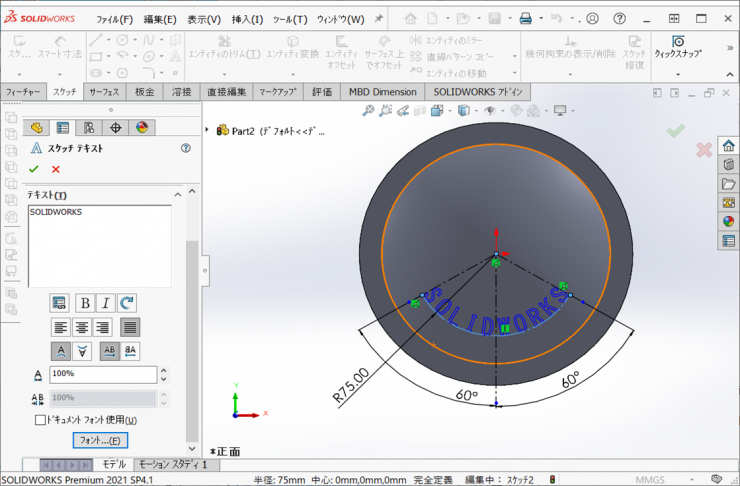Toggle horizontal text direction AB
740x486 pixels.
point(109,351)
